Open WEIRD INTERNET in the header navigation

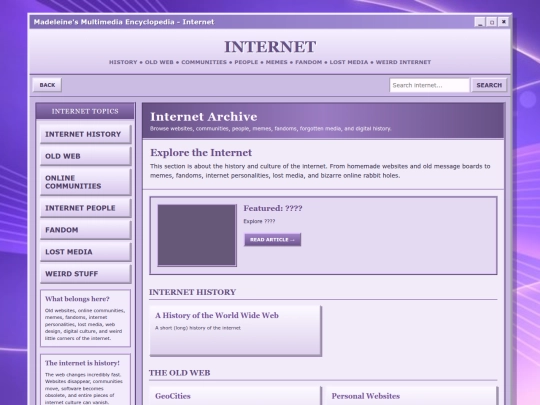[x=403, y=62]
